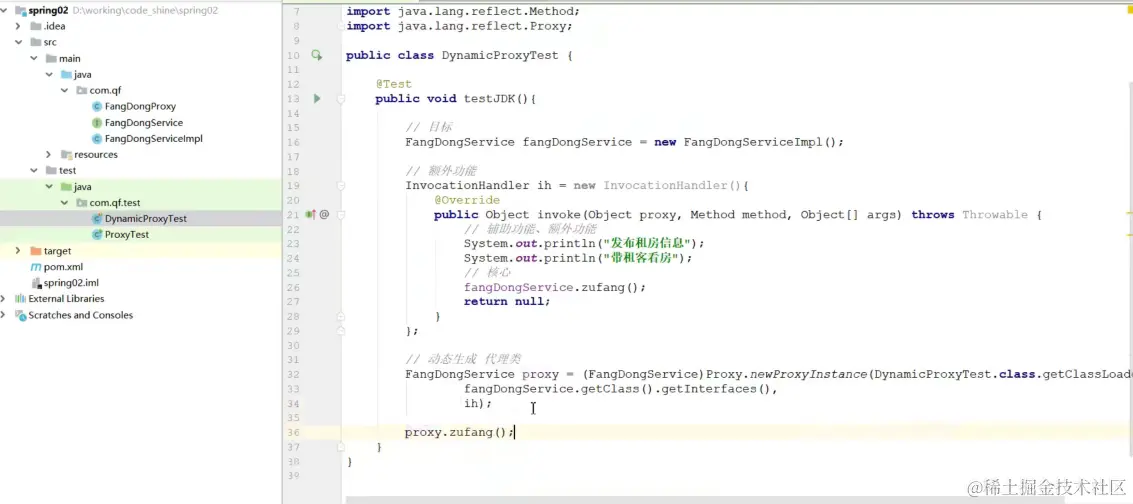
Task: Fold the invoke method at line 21
Action: [340, 214]
